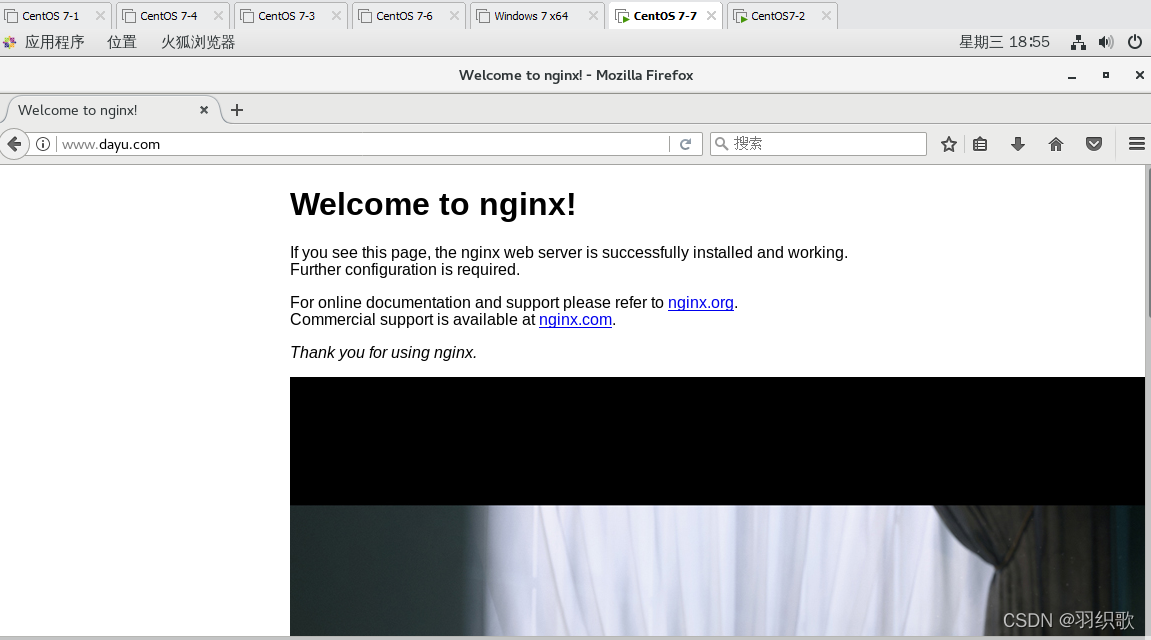This screenshot has height=640, width=1151.
Task: Close the CentOS 7-6 VM tab
Action: pos(454,15)
